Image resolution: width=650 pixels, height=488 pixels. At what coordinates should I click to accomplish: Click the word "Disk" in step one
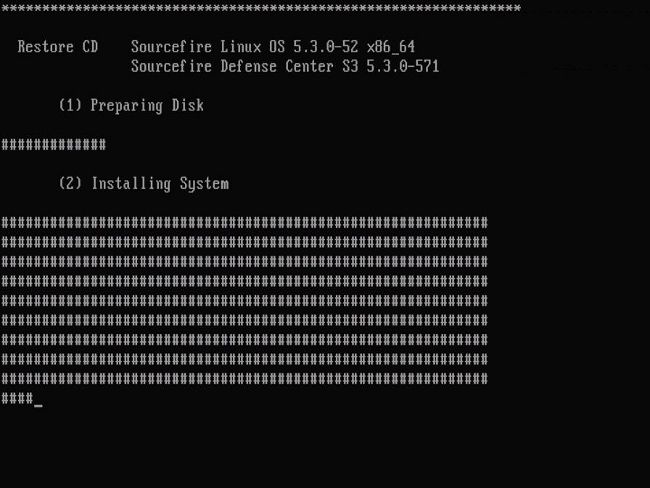coord(187,105)
